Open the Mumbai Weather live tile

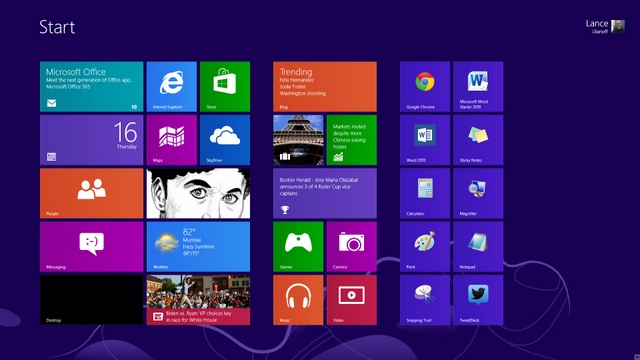(x=198, y=247)
